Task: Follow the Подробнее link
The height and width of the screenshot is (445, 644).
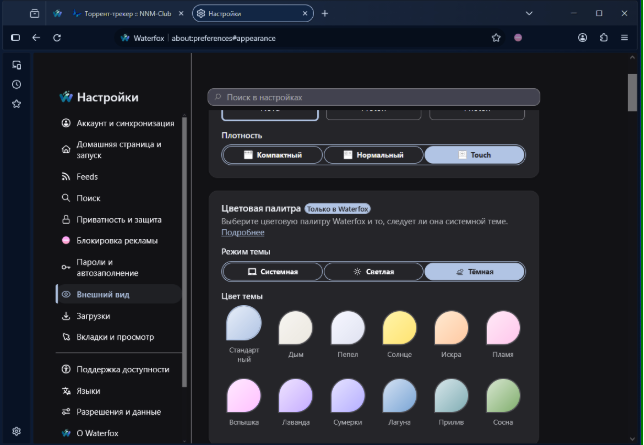Action: 243,233
